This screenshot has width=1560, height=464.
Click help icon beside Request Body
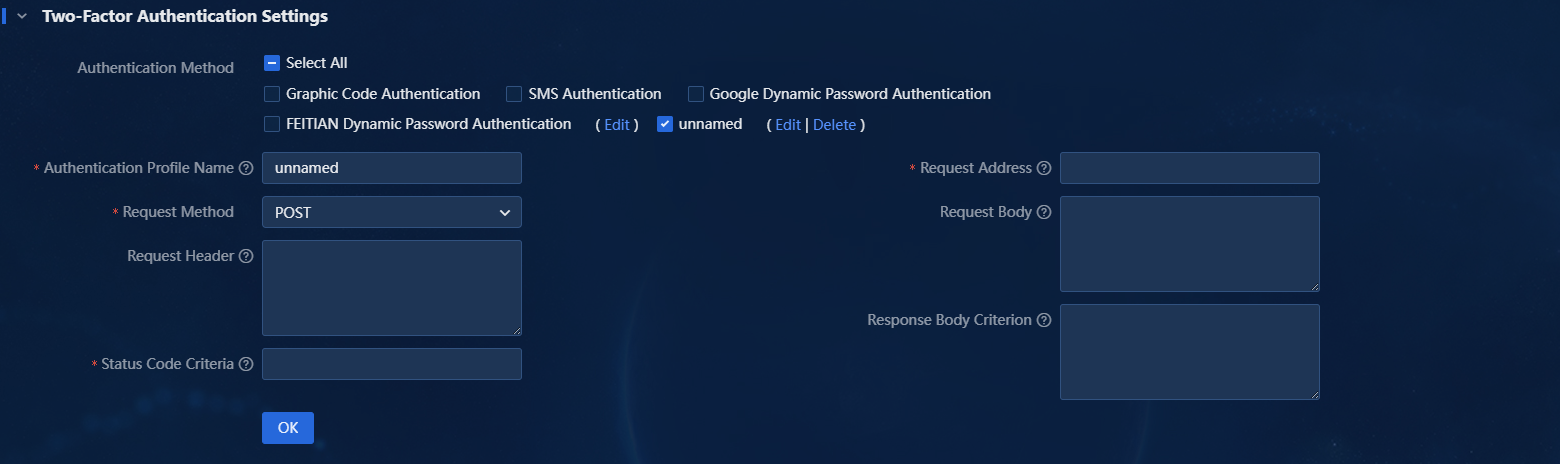1044,212
